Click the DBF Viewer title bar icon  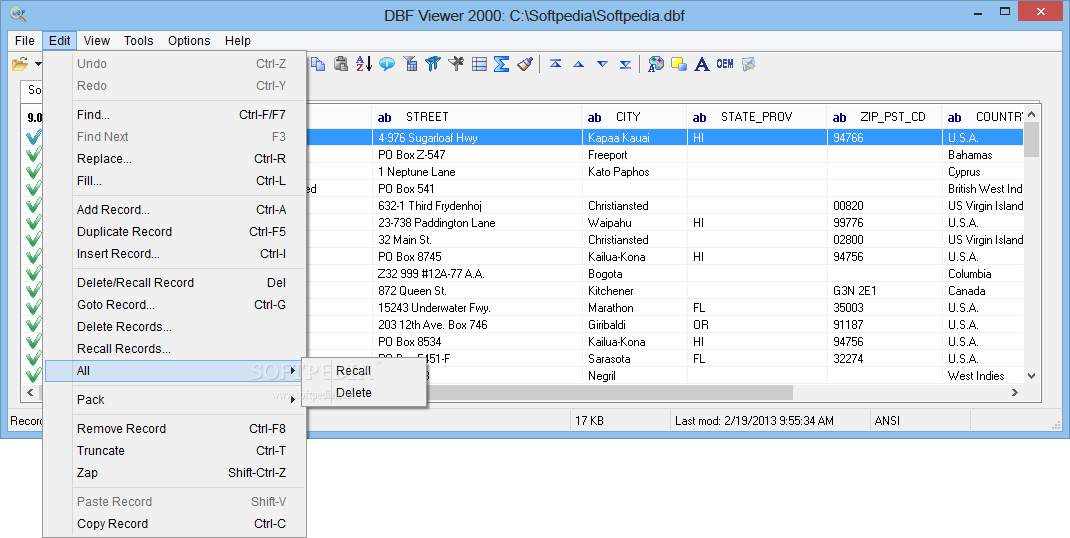click(x=18, y=13)
